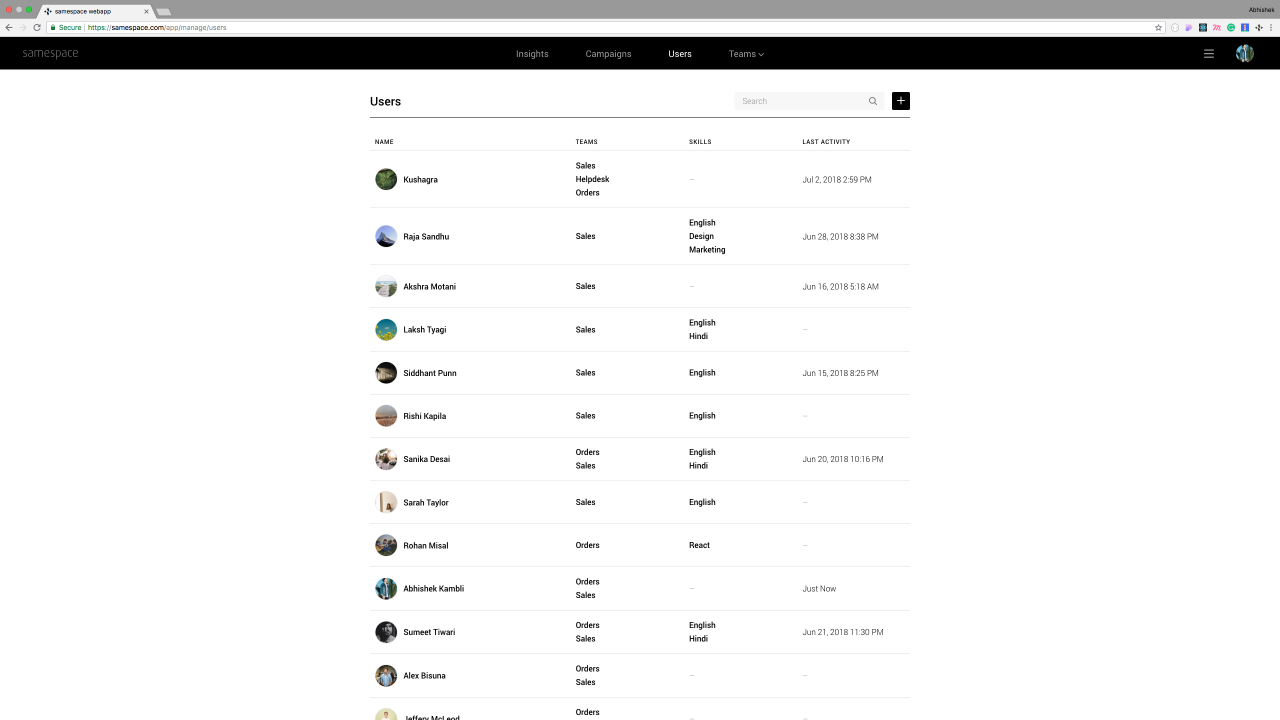Expand the Teams dropdown in navigation

click(746, 54)
